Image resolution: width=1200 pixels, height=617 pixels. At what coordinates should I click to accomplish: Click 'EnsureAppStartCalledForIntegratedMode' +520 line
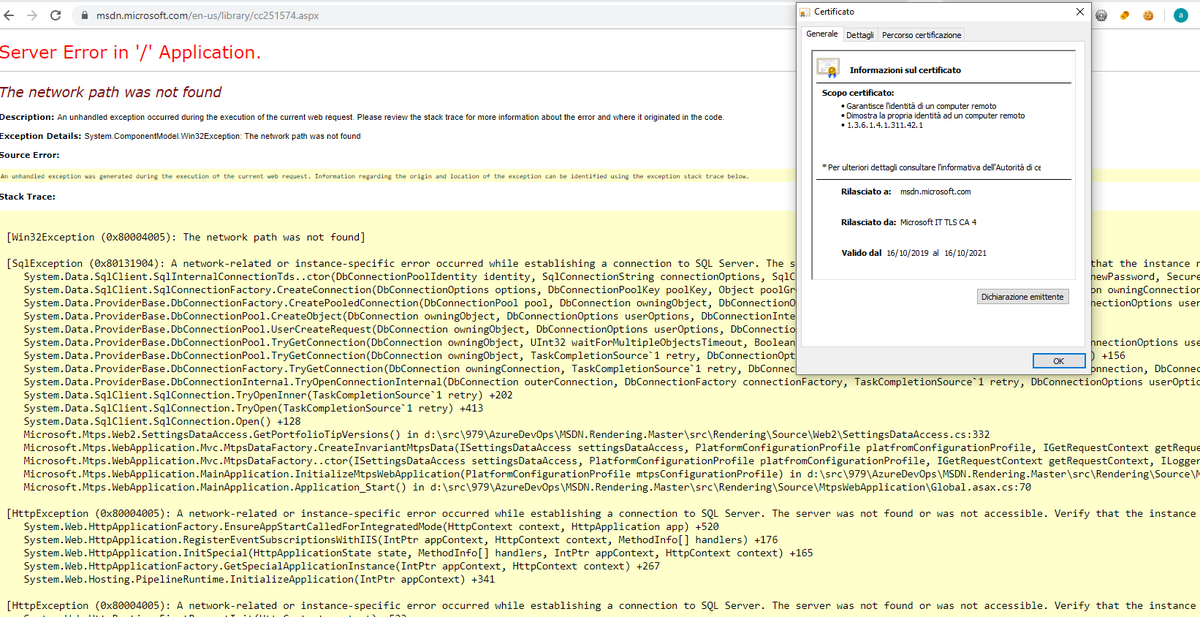[371, 526]
